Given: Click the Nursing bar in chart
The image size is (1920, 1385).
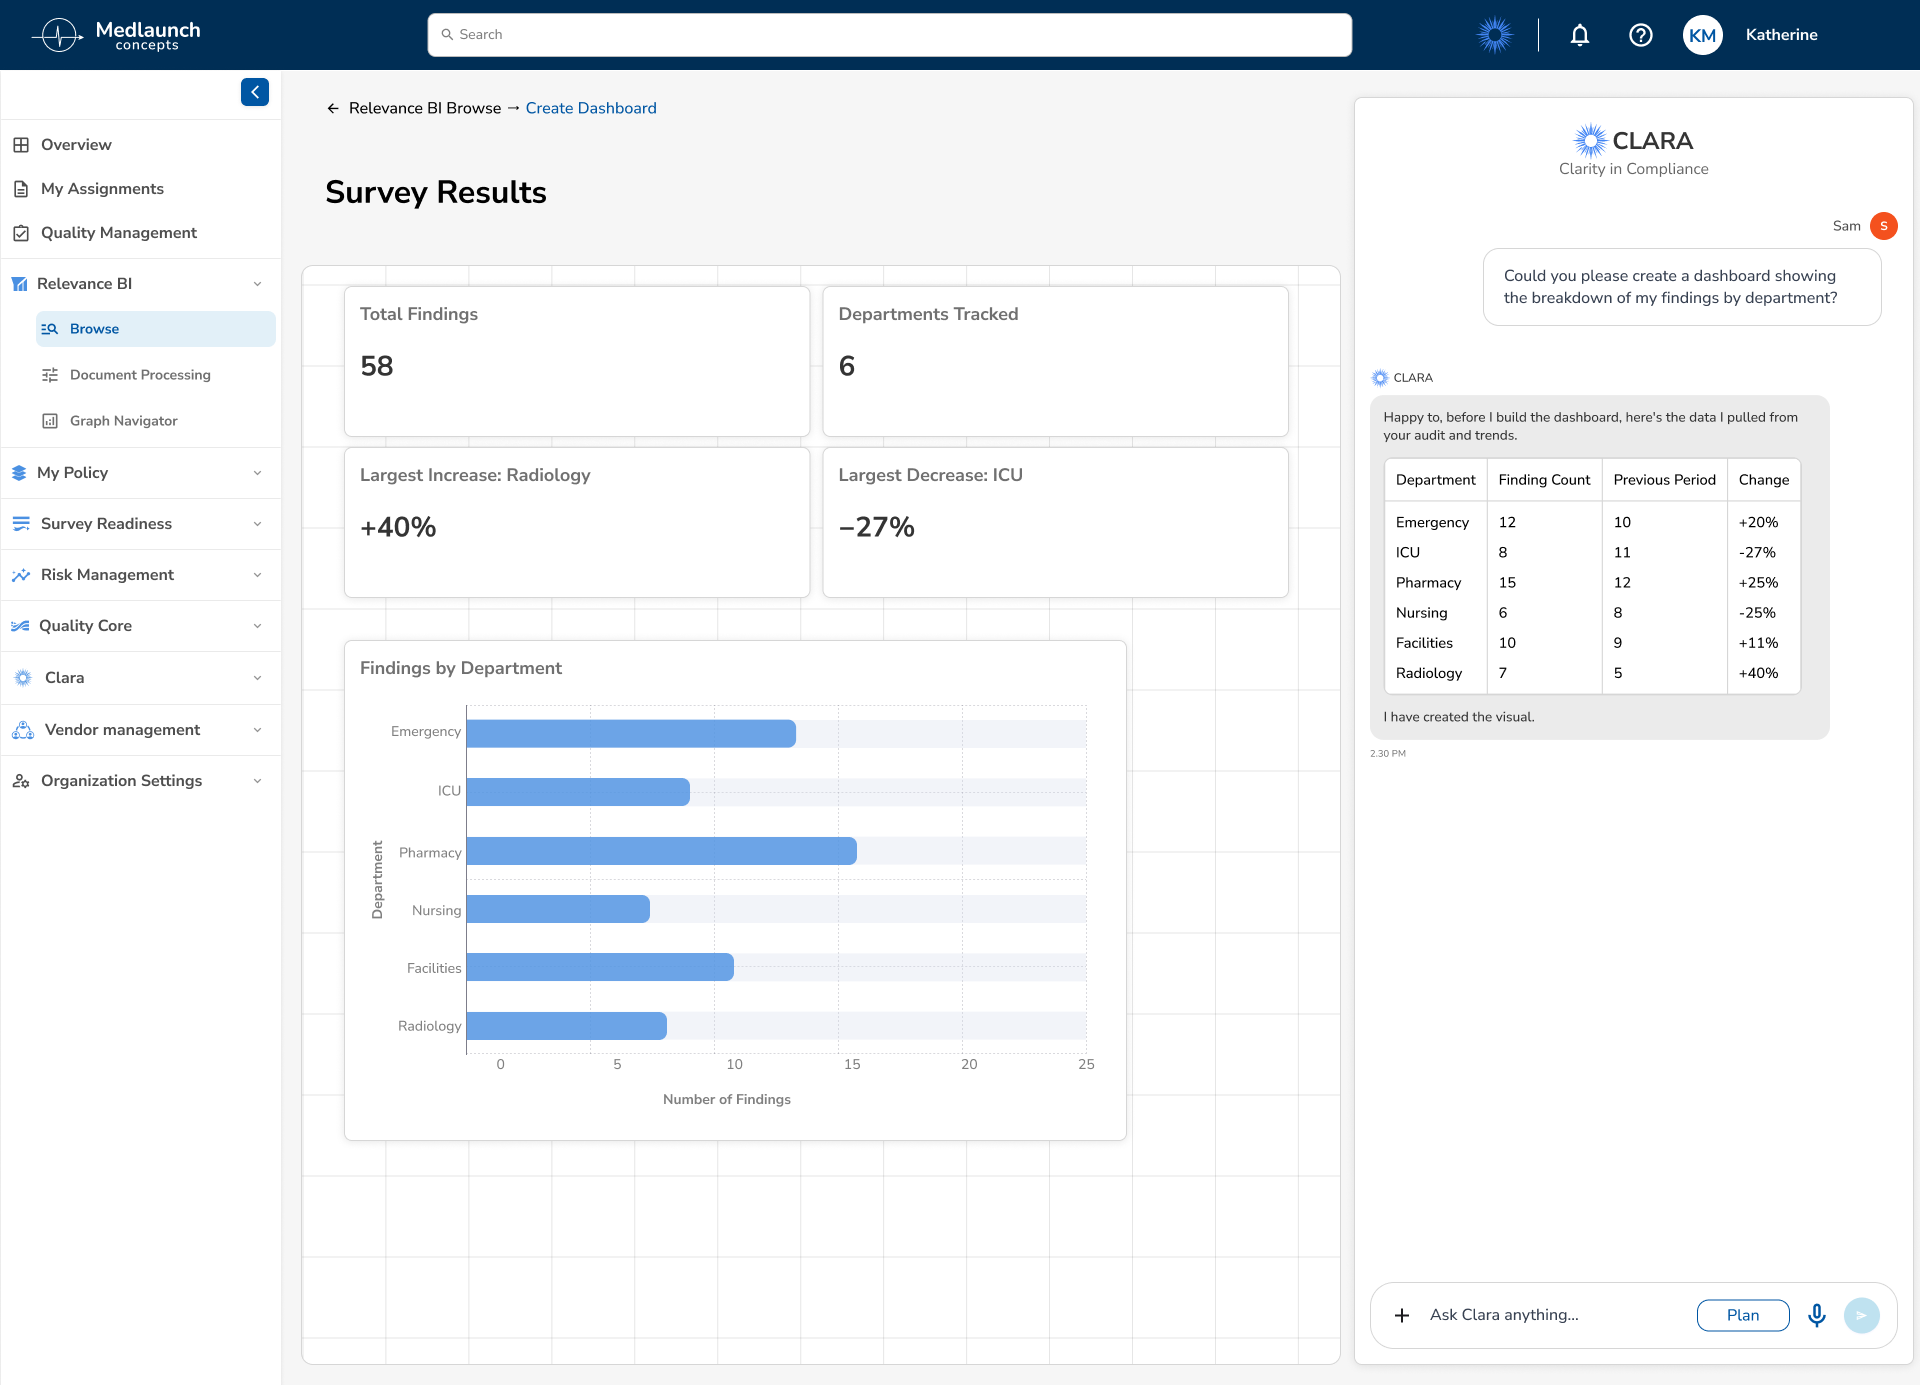Looking at the screenshot, I should (558, 909).
